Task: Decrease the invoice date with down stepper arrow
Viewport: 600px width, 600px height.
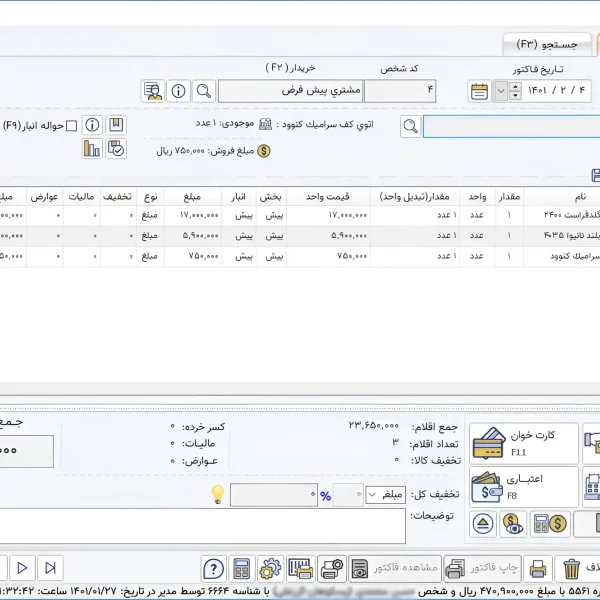Action: tap(515, 95)
